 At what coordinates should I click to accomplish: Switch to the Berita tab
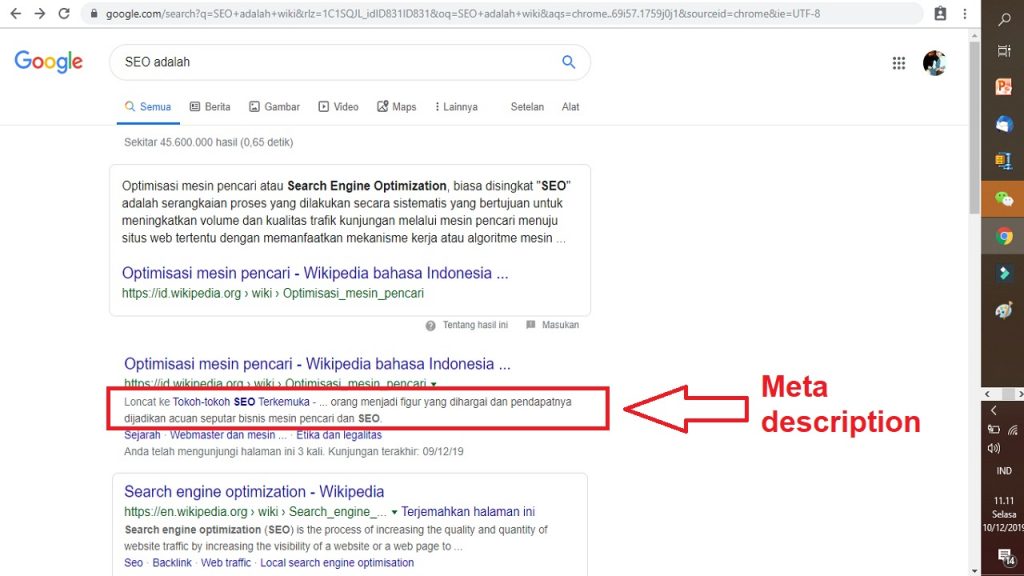pyautogui.click(x=209, y=107)
